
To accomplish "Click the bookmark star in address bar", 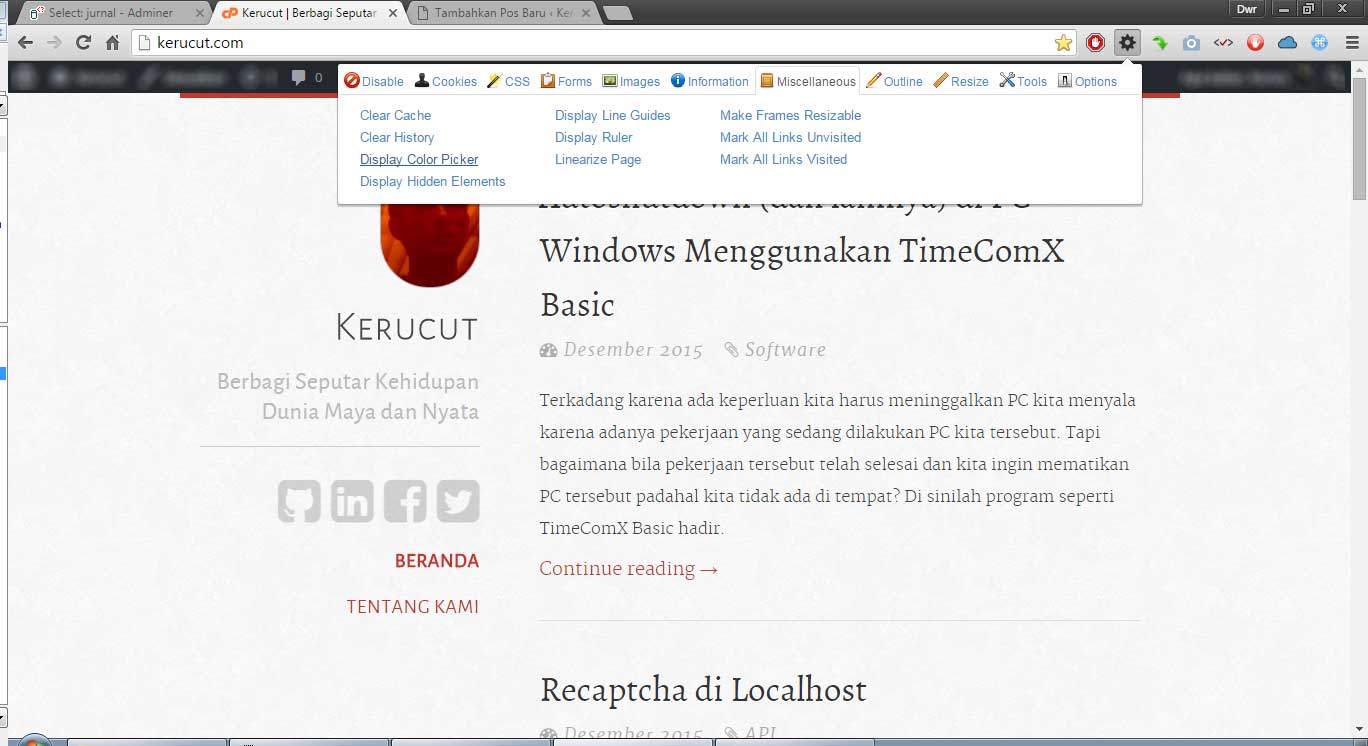I will [x=1063, y=43].
